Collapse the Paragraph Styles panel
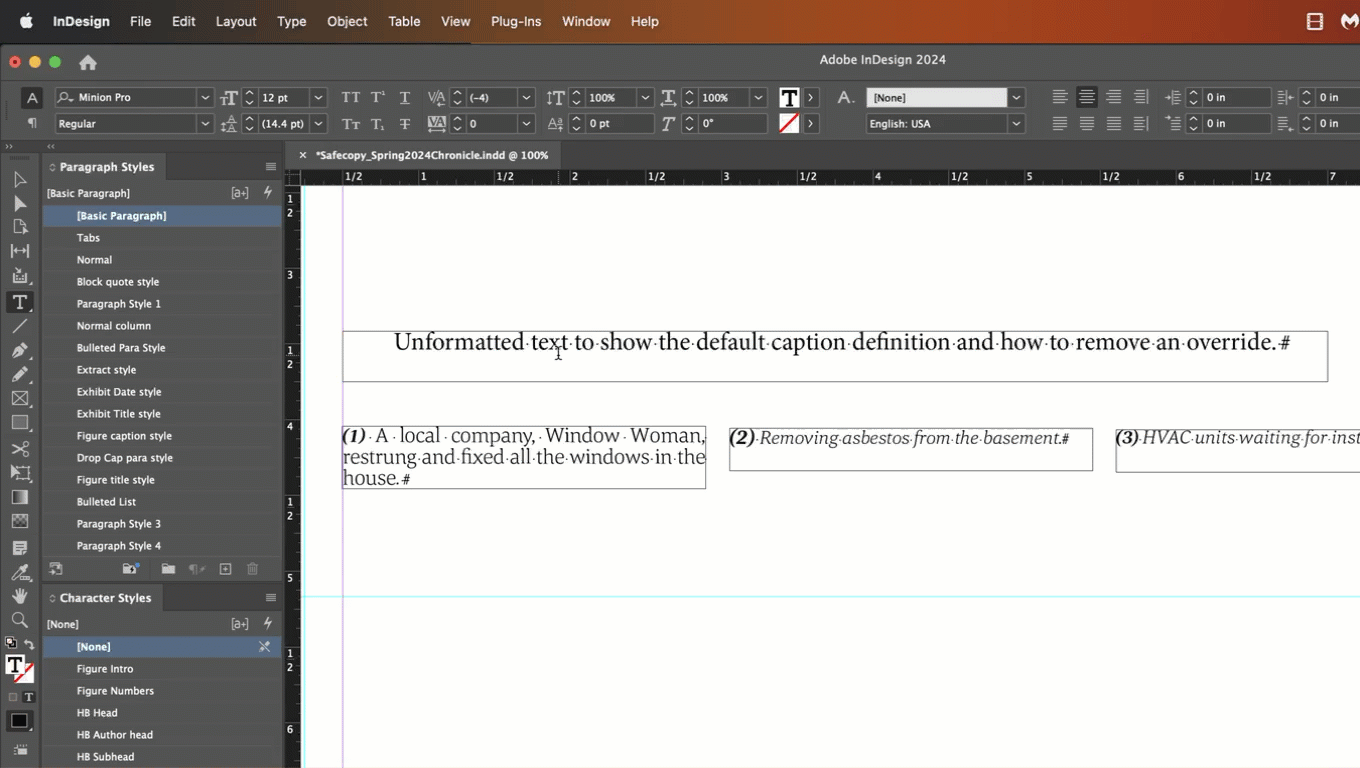1360x768 pixels. pyautogui.click(x=52, y=167)
